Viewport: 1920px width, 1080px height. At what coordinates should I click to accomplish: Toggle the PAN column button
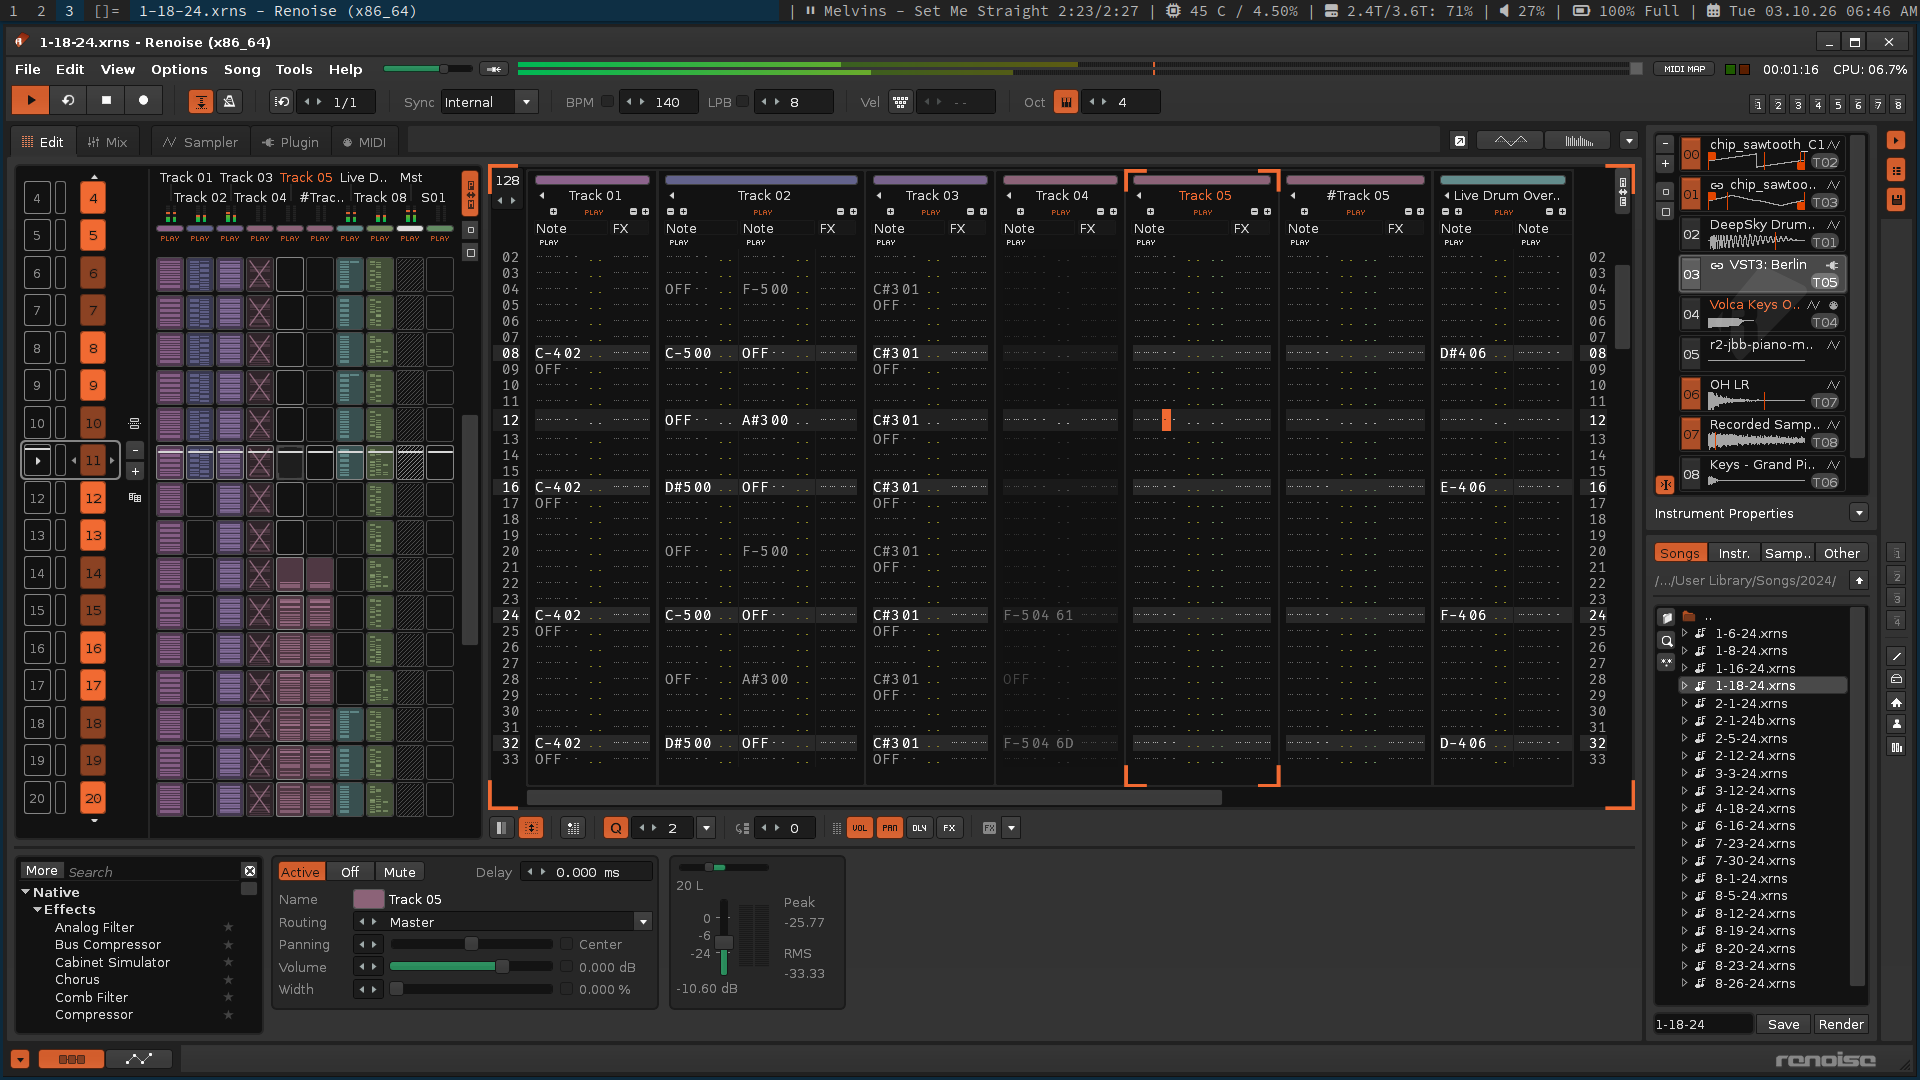(889, 828)
